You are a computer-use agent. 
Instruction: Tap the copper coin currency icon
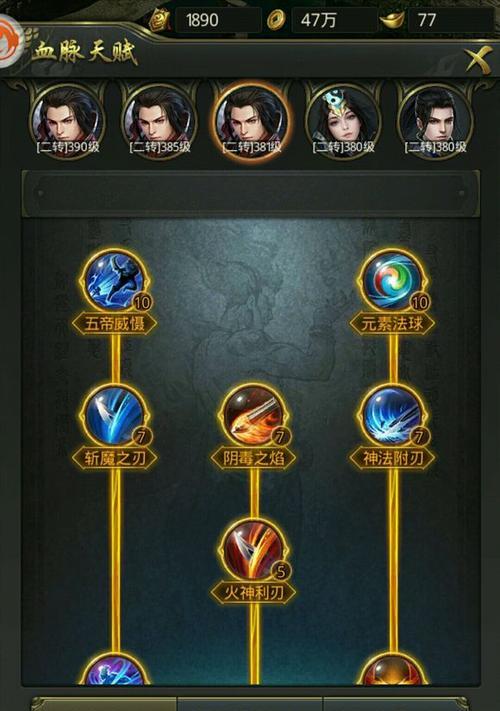[276, 20]
